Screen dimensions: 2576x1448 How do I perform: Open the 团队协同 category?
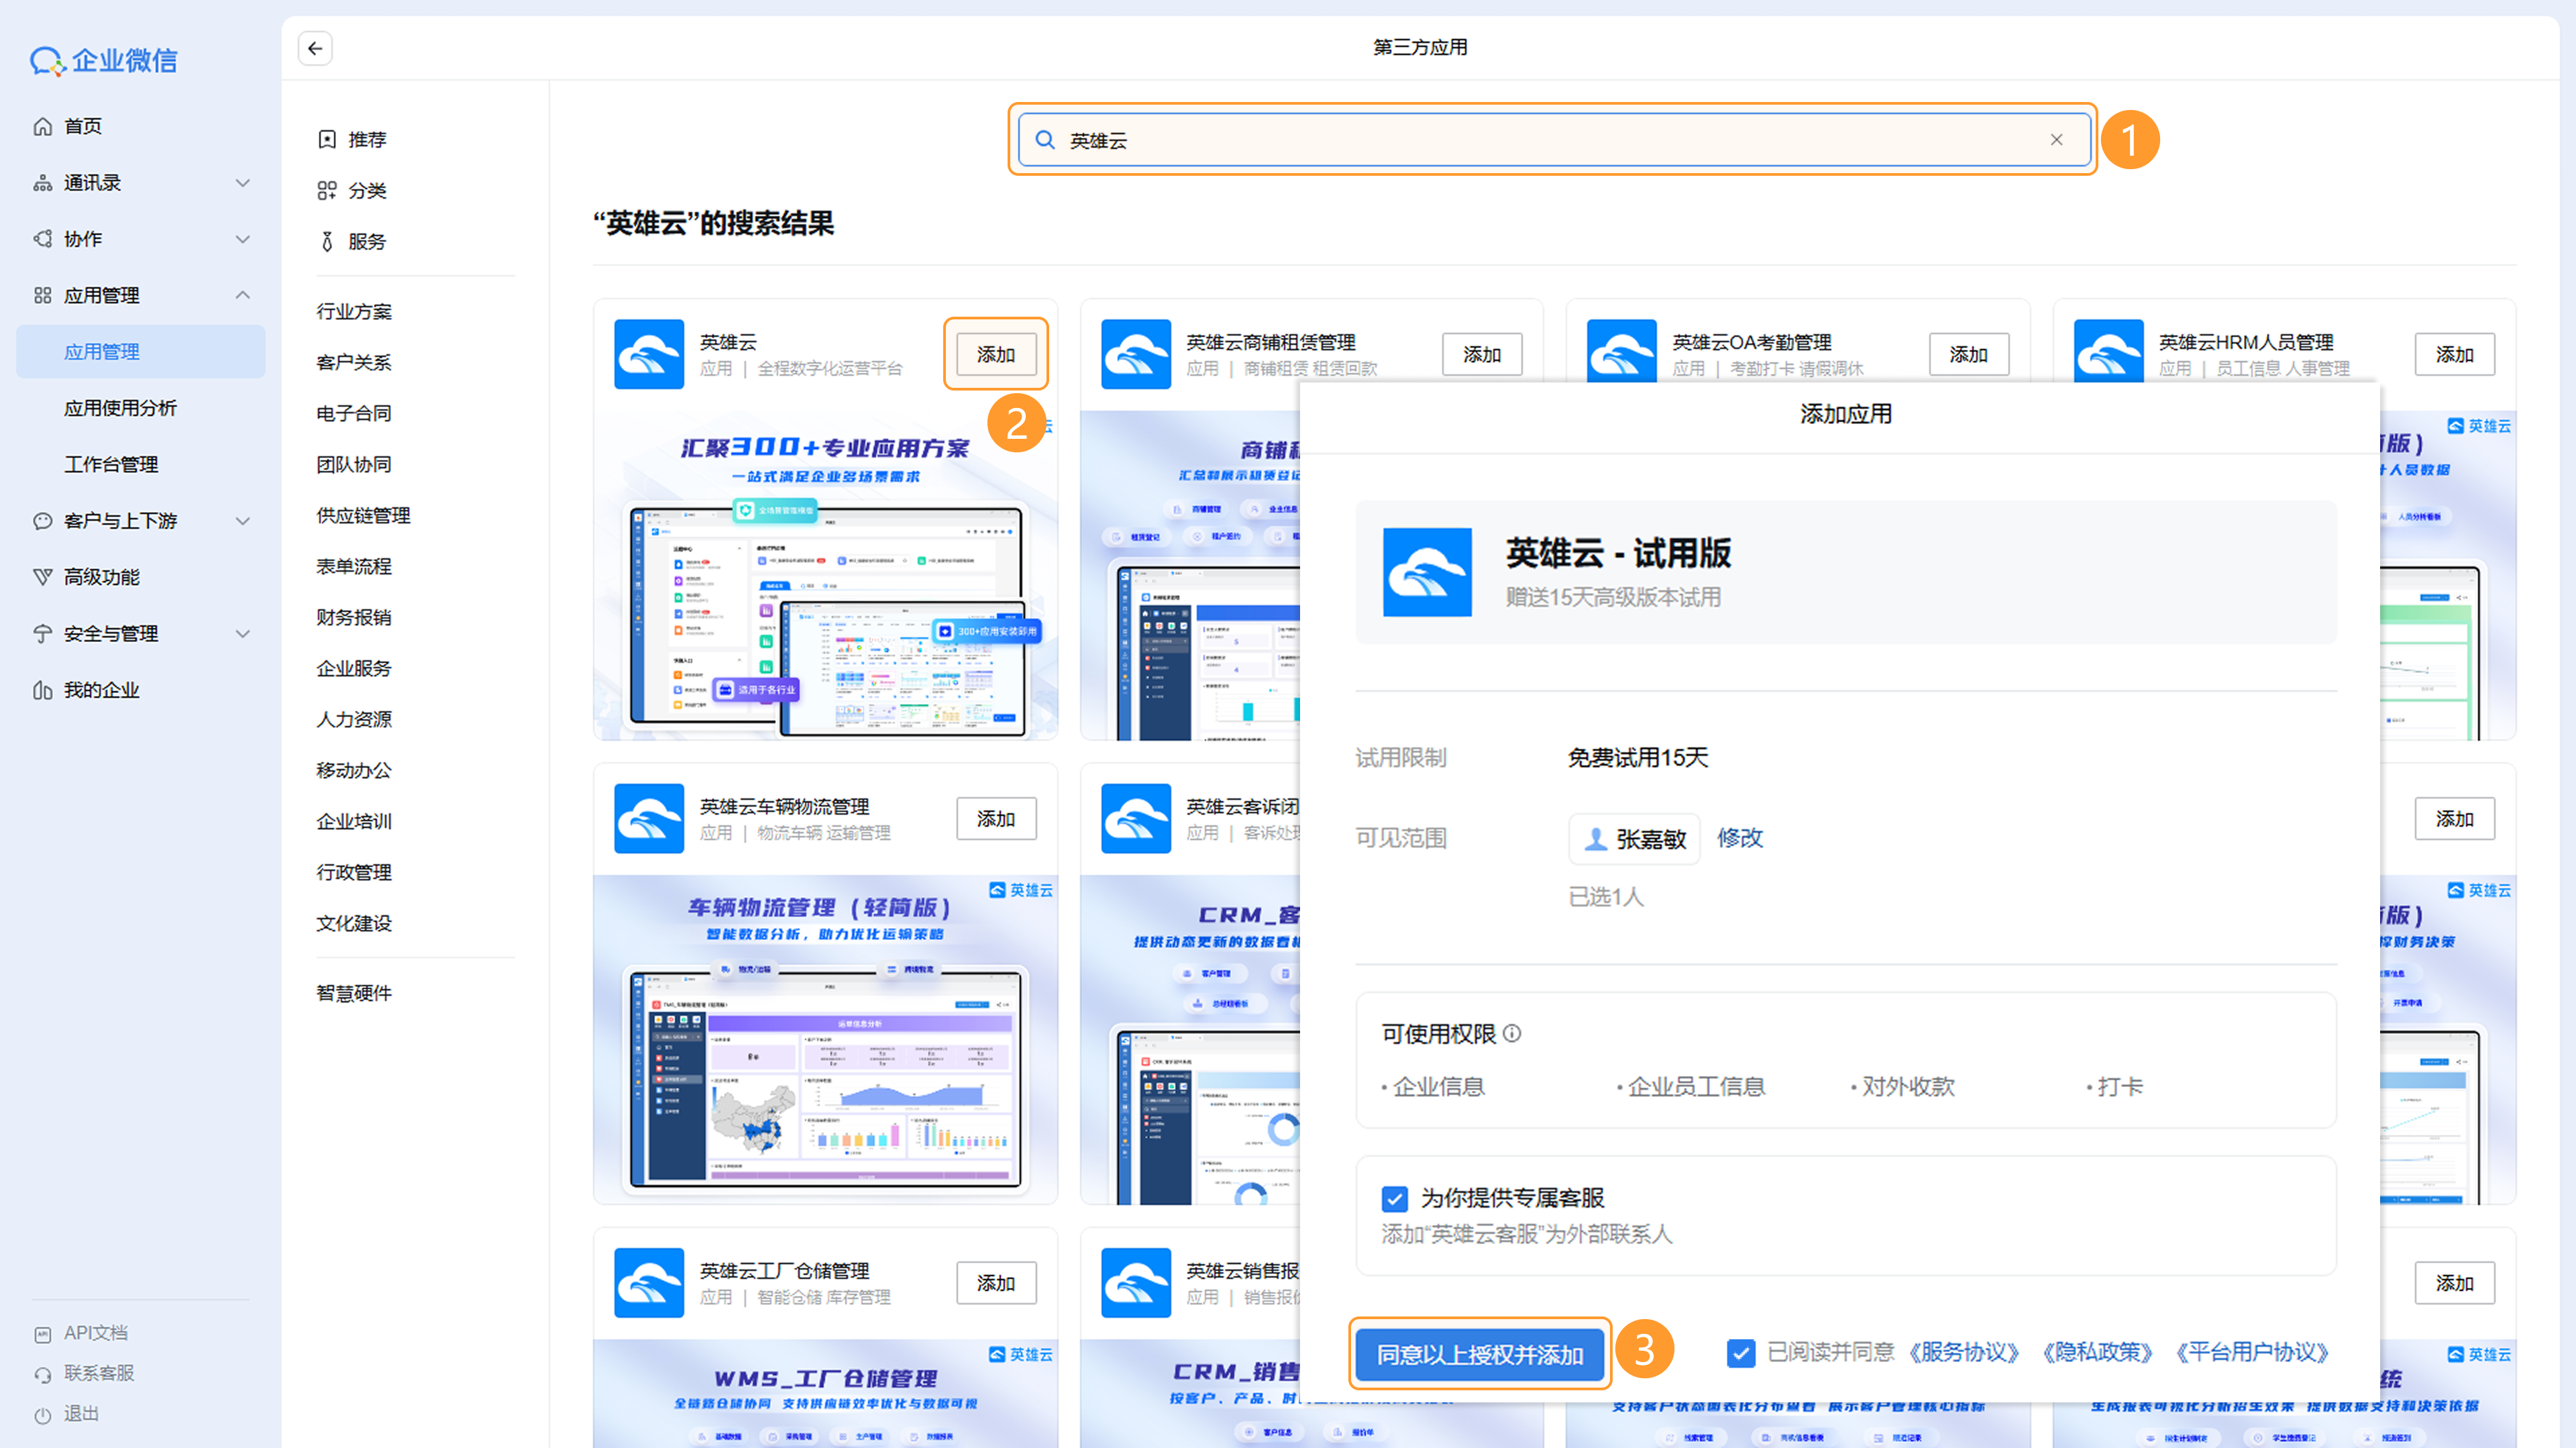[x=354, y=465]
